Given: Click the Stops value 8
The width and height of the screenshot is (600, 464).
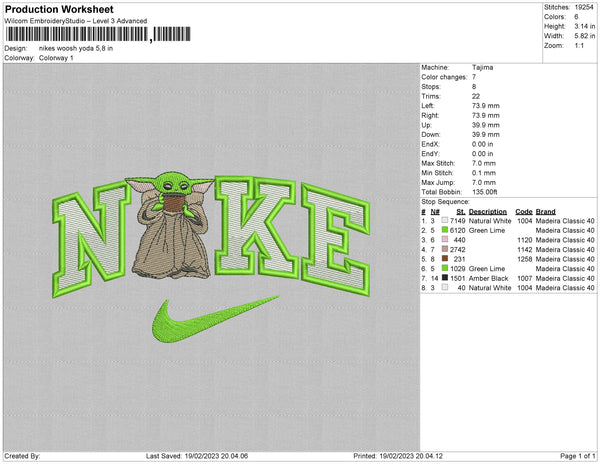Looking at the screenshot, I should (x=474, y=86).
